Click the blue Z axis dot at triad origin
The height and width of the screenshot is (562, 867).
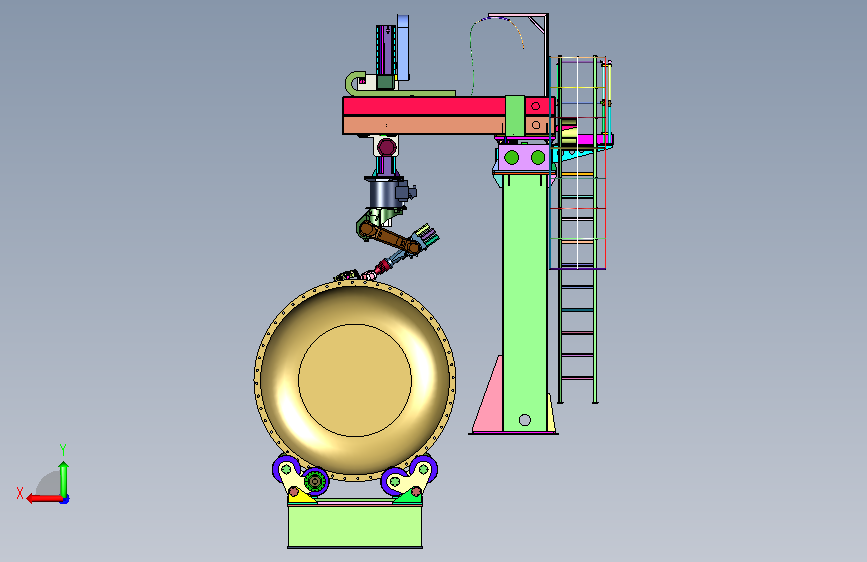(x=65, y=499)
